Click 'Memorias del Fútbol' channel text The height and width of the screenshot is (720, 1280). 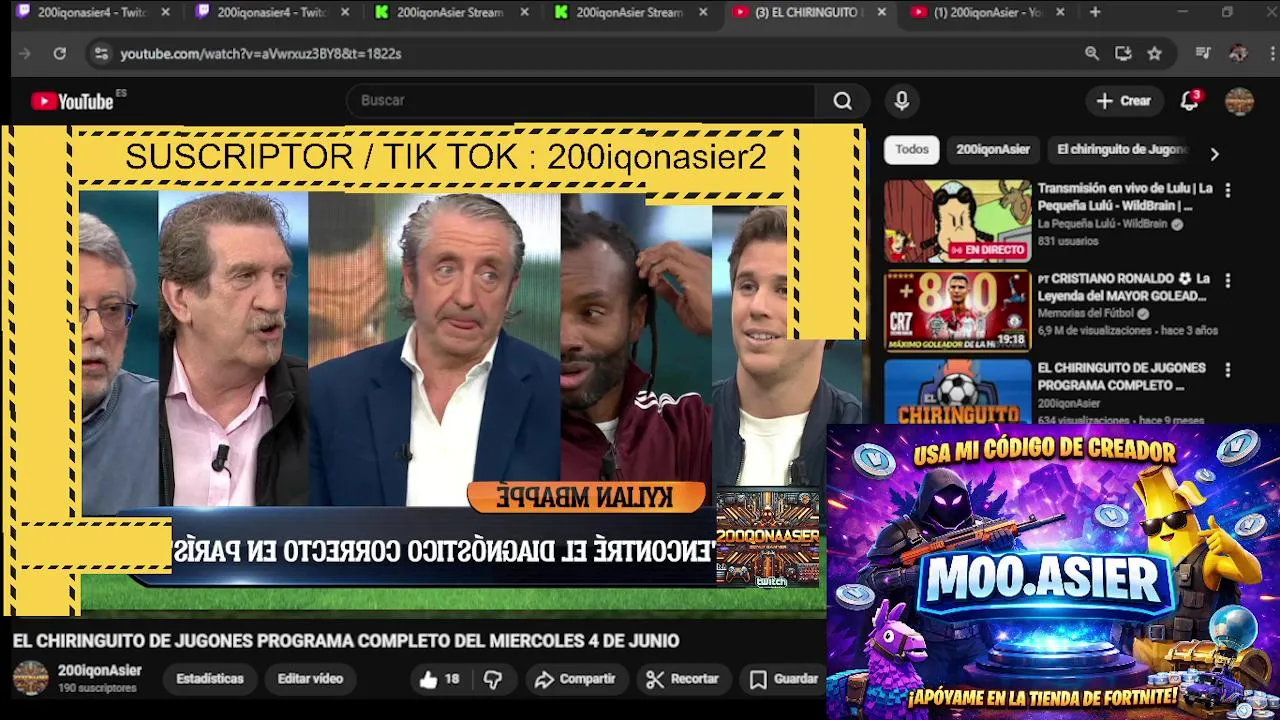(x=1087, y=313)
